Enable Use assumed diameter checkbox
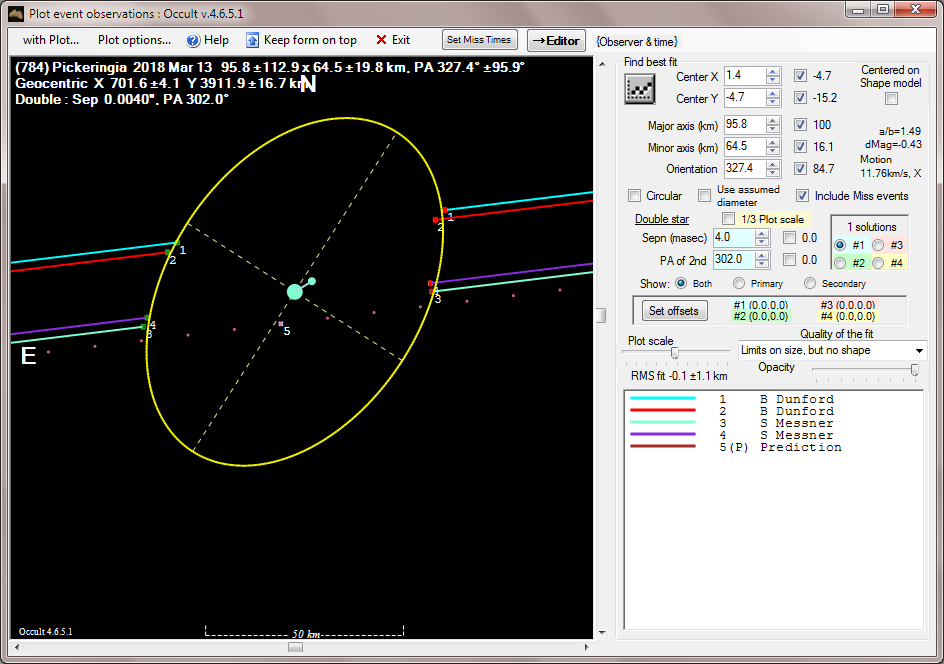Image resolution: width=944 pixels, height=664 pixels. pyautogui.click(x=704, y=196)
